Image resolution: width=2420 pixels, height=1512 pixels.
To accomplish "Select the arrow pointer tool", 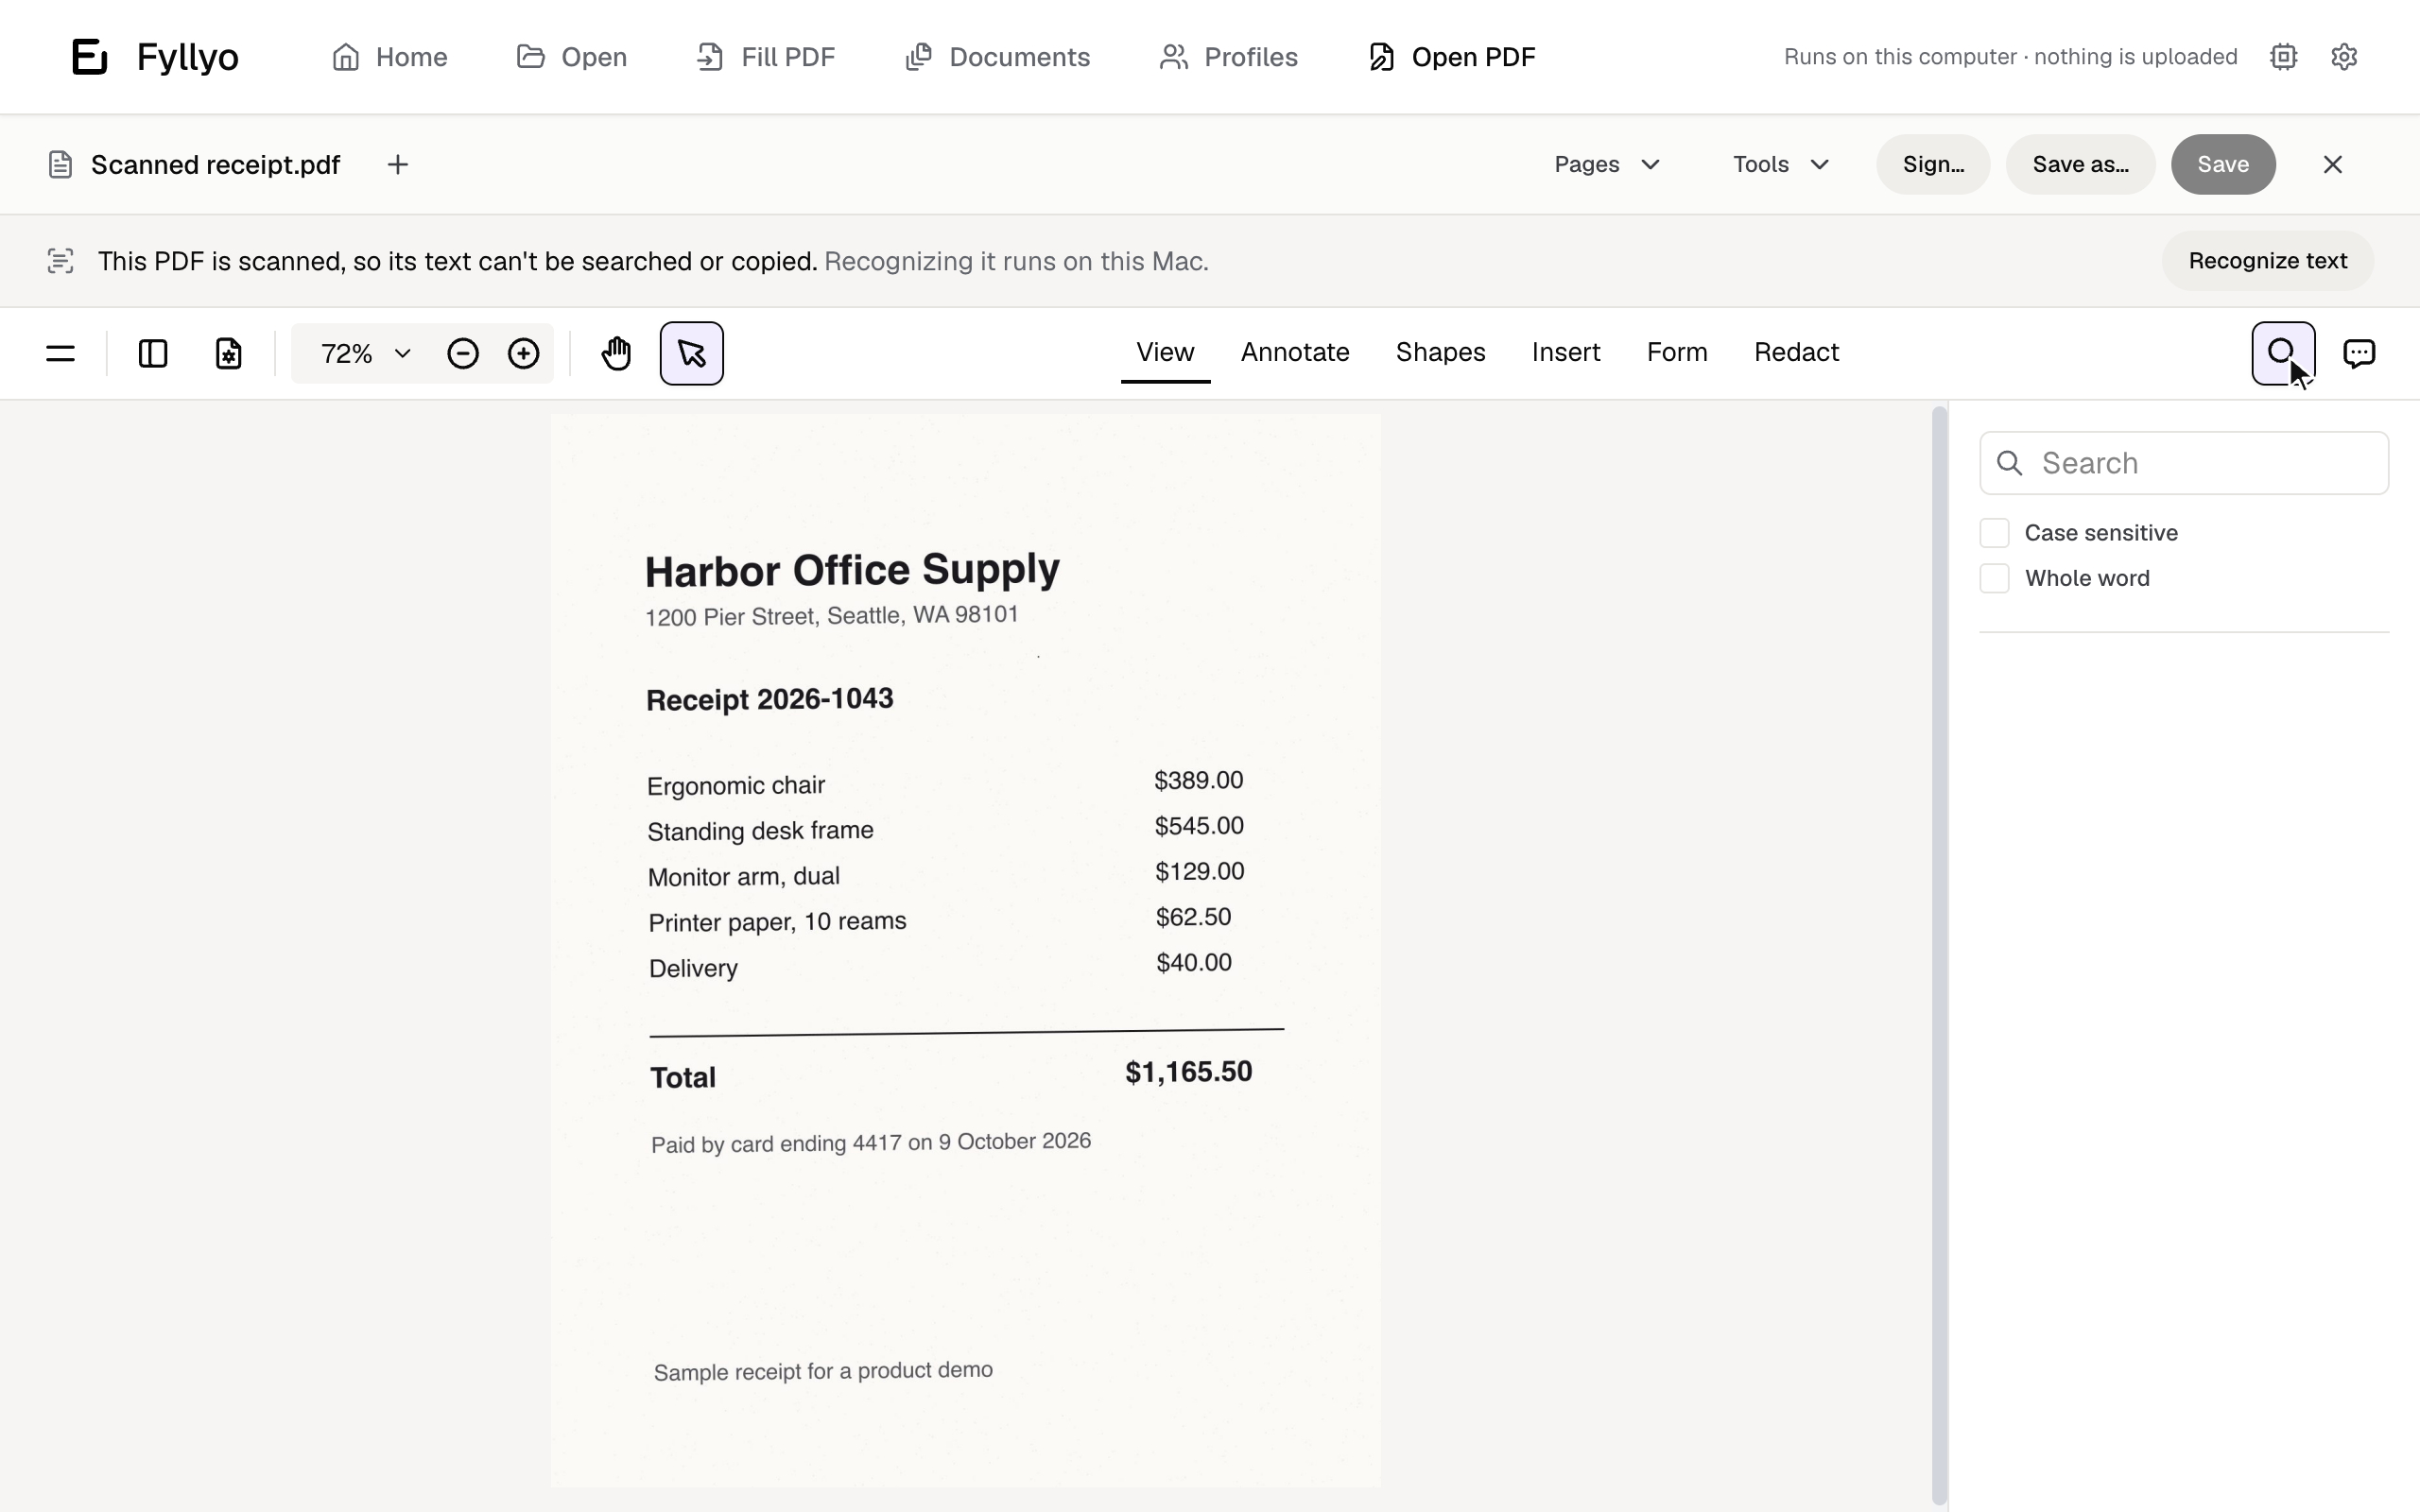I will (x=692, y=353).
